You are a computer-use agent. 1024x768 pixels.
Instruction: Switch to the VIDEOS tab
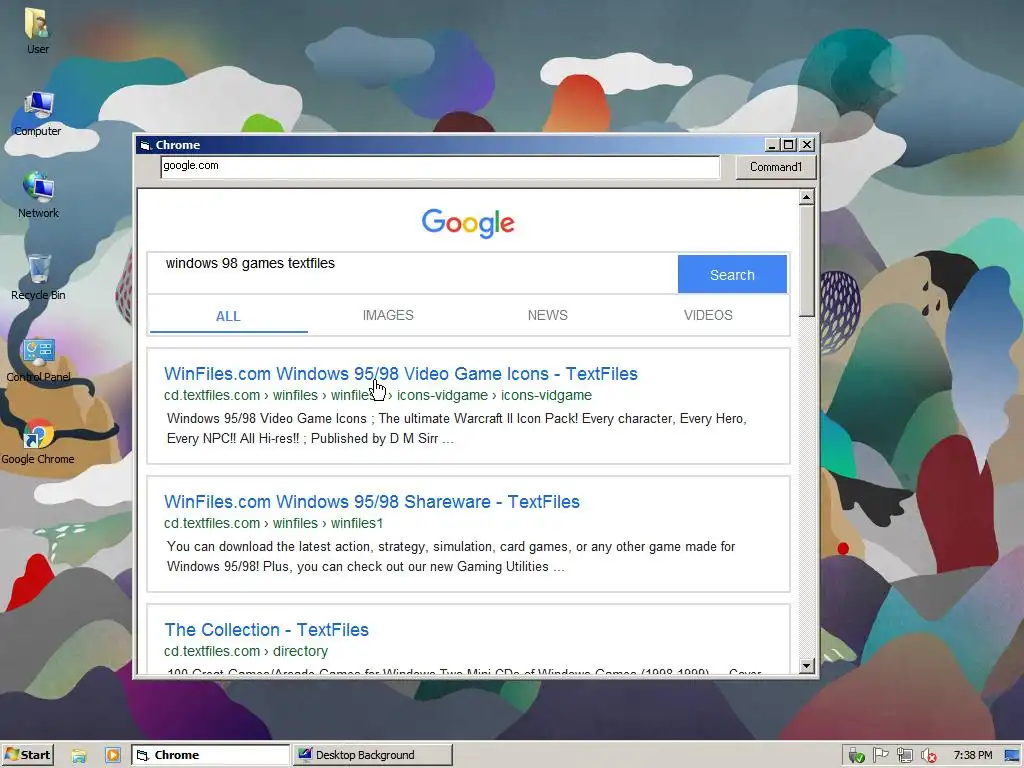[x=708, y=315]
